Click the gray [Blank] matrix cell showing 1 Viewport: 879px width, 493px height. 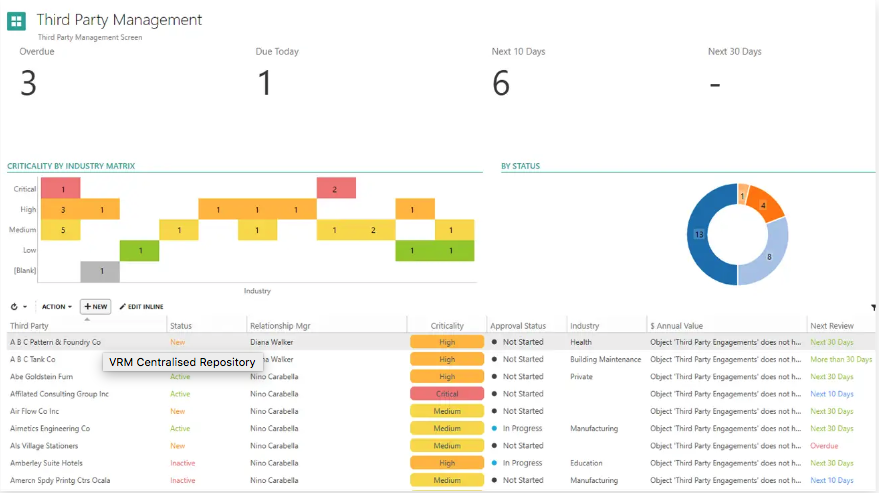coord(100,271)
